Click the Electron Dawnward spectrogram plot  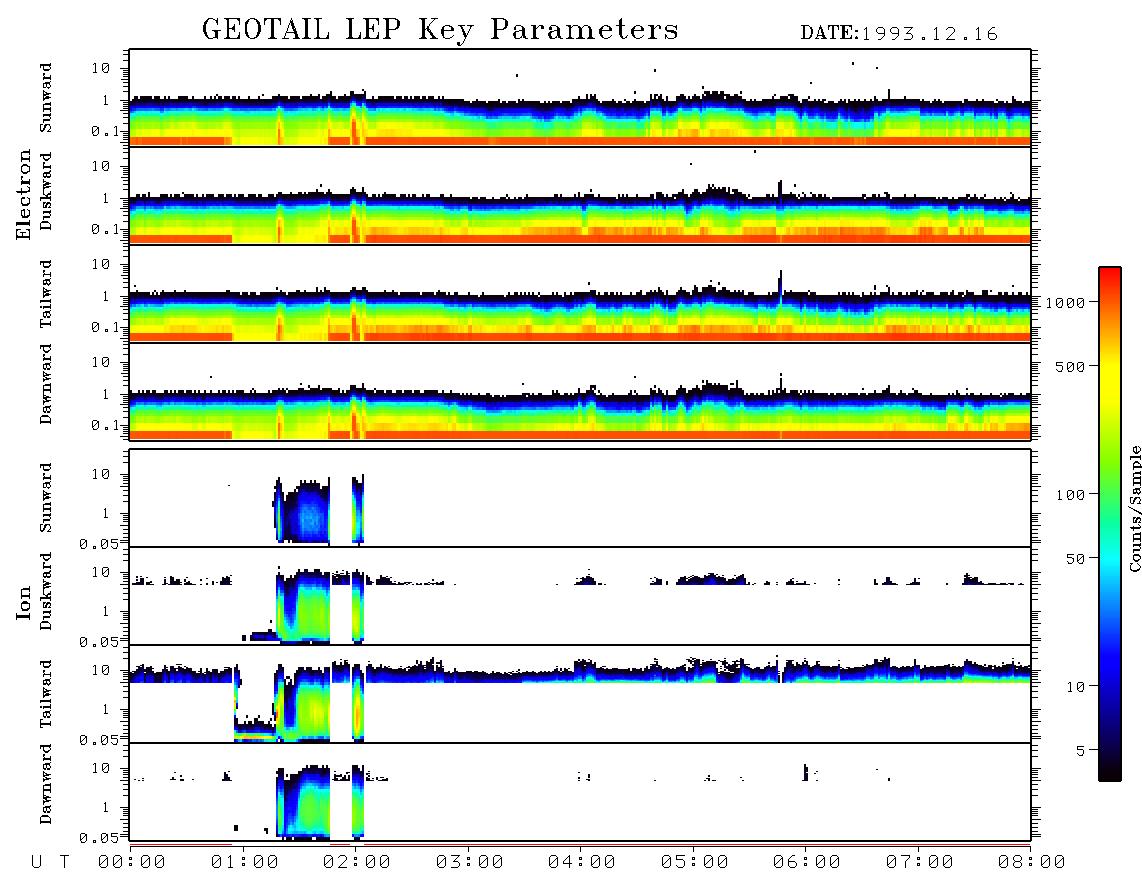coord(580,391)
